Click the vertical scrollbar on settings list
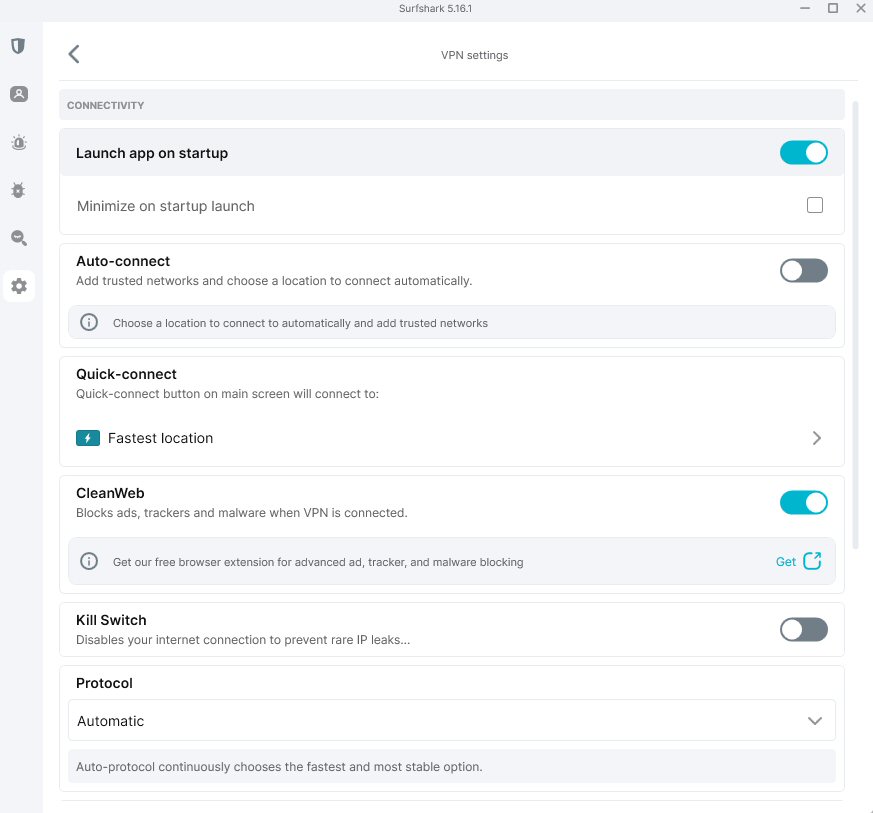The image size is (873, 813). pos(856,325)
